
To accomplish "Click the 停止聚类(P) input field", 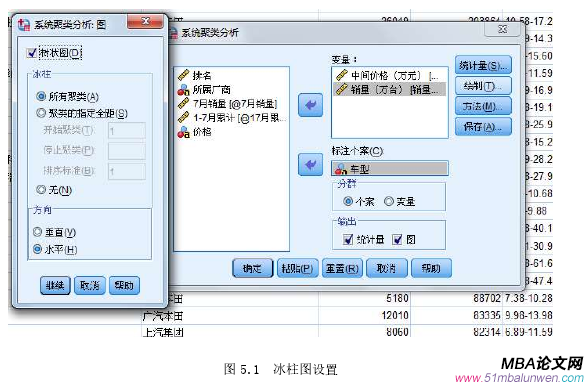I will (x=127, y=151).
